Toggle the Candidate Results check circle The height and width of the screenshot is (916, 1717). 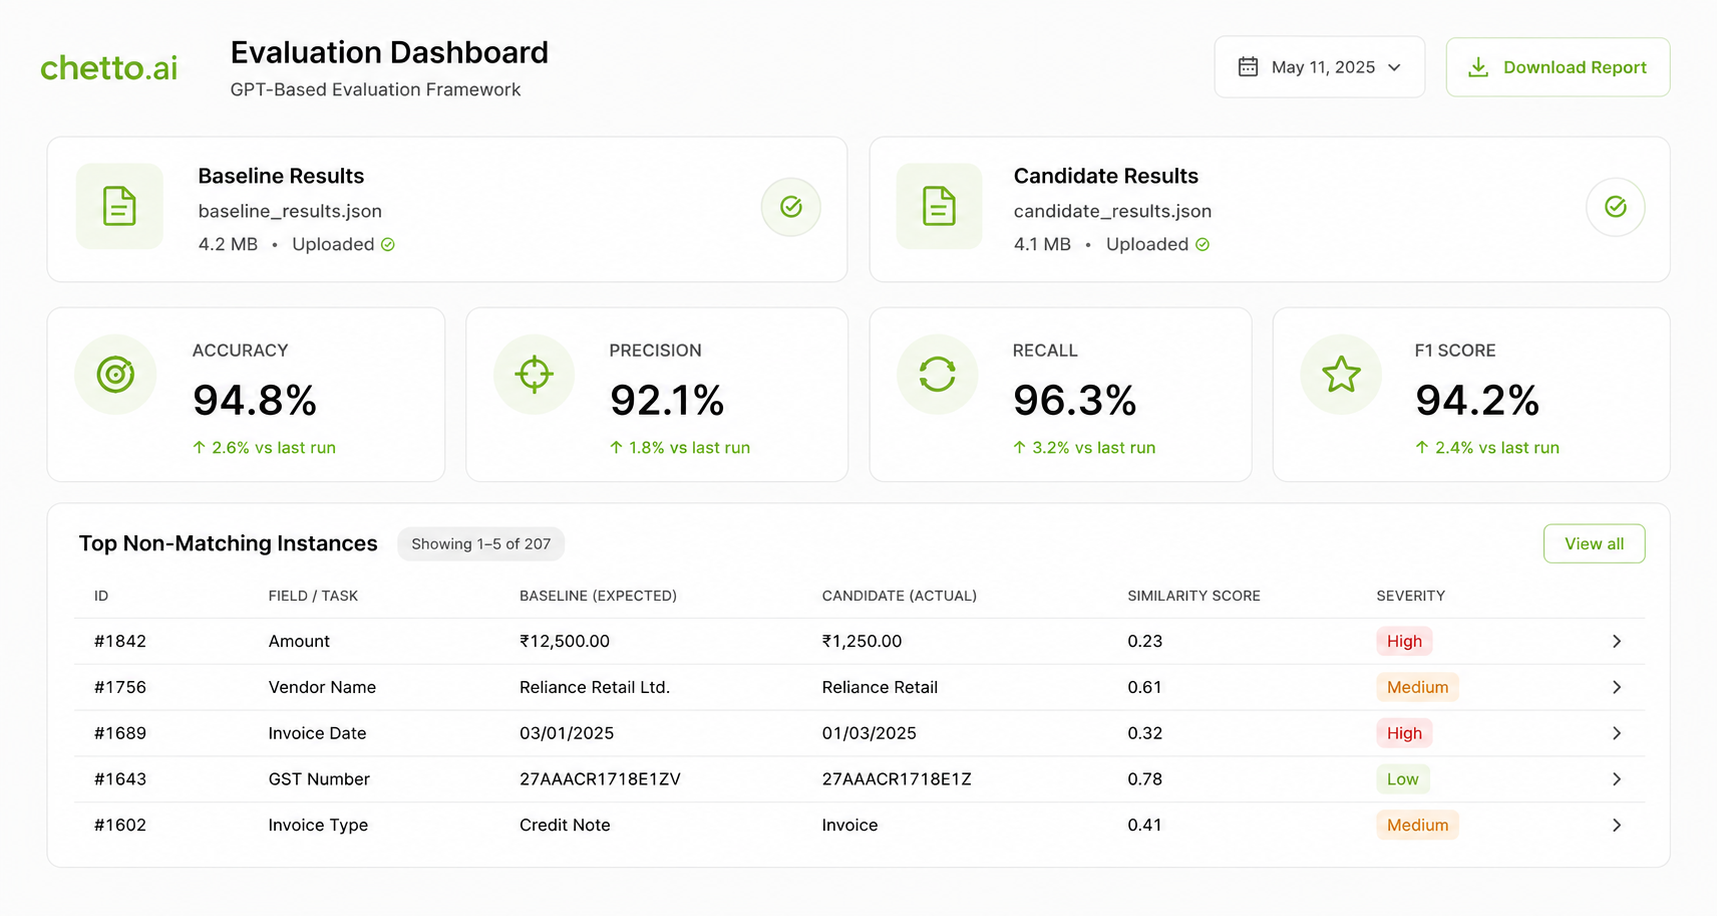1615,207
